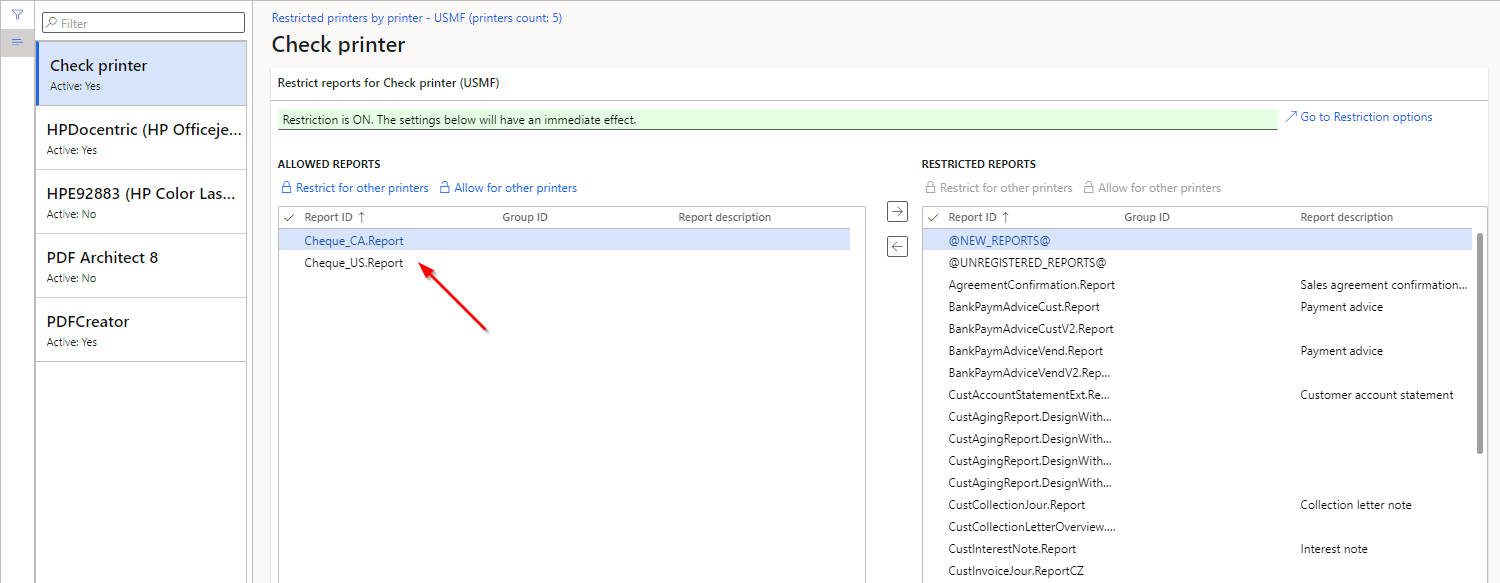Move report to restricted with right arrow

[x=897, y=211]
